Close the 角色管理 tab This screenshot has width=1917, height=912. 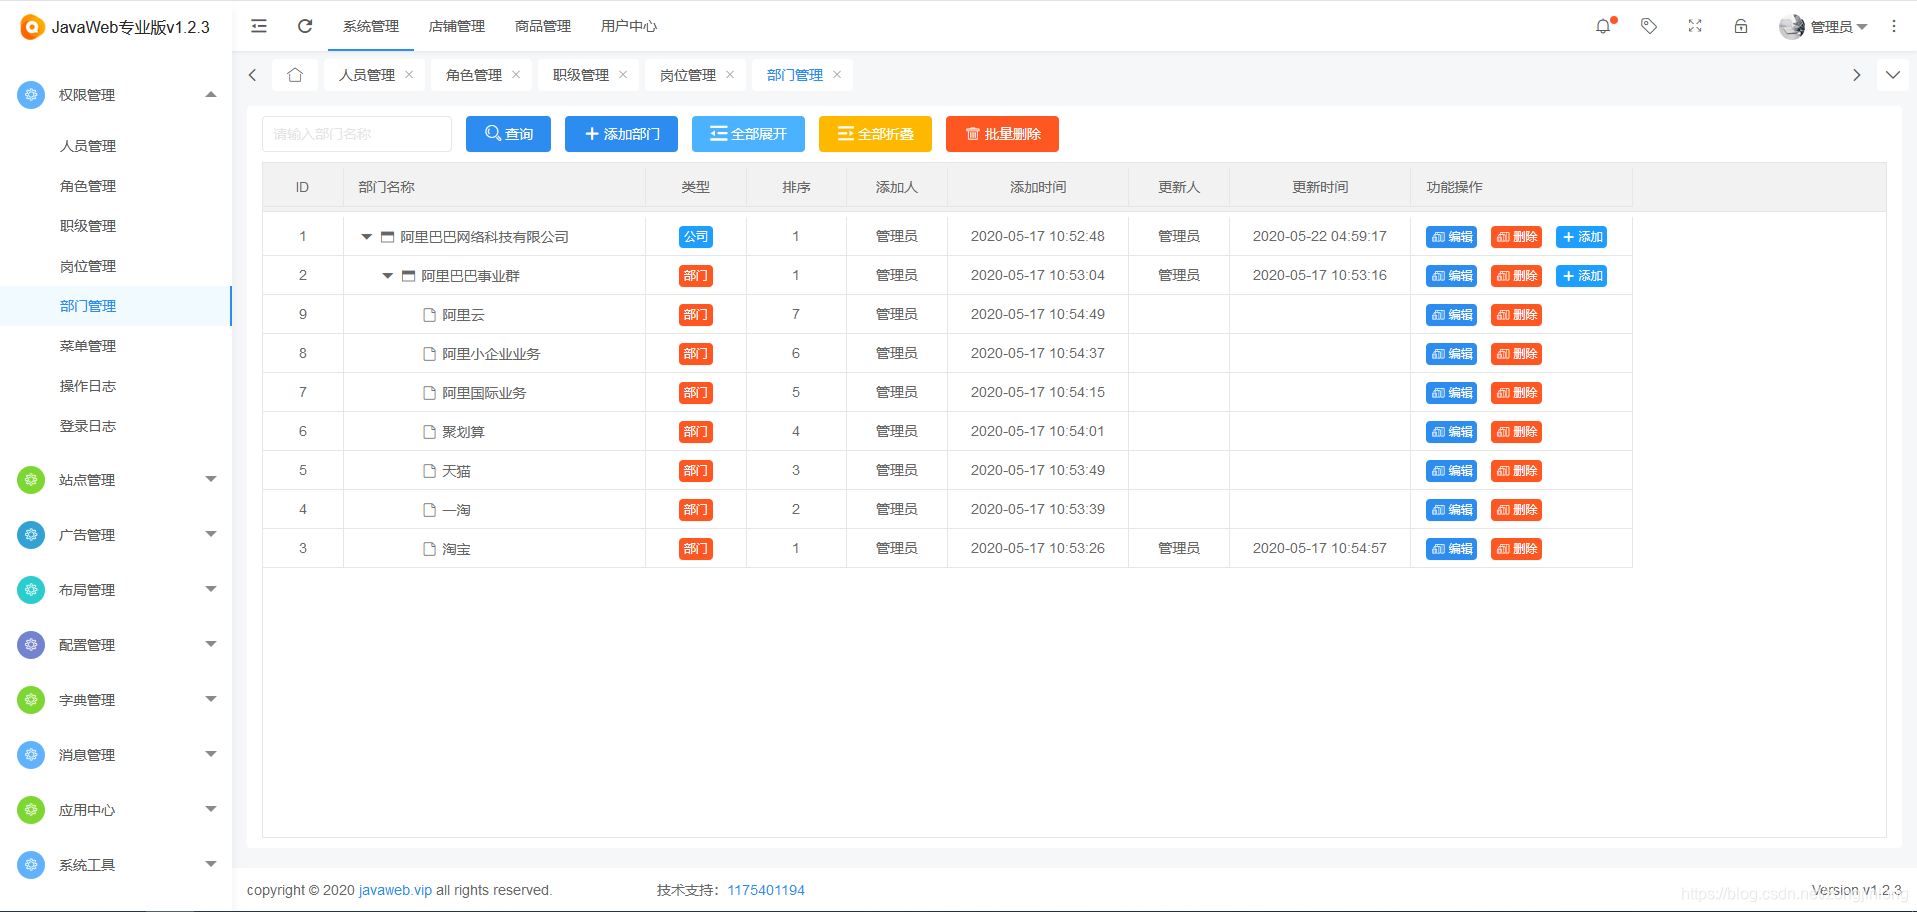click(x=516, y=75)
